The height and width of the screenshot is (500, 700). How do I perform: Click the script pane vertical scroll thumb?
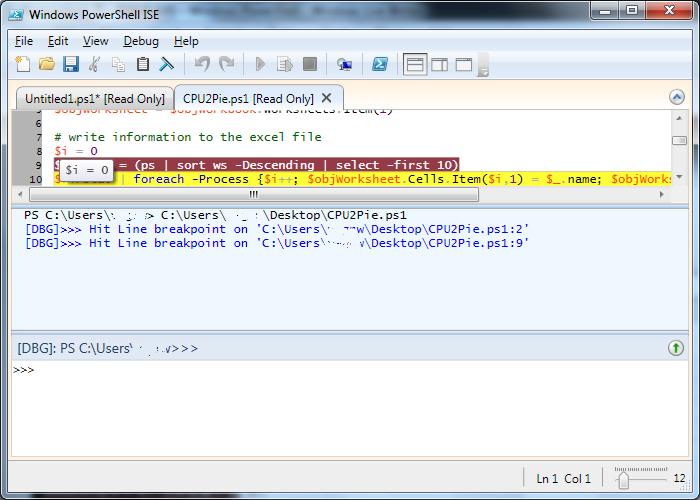pyautogui.click(x=679, y=141)
